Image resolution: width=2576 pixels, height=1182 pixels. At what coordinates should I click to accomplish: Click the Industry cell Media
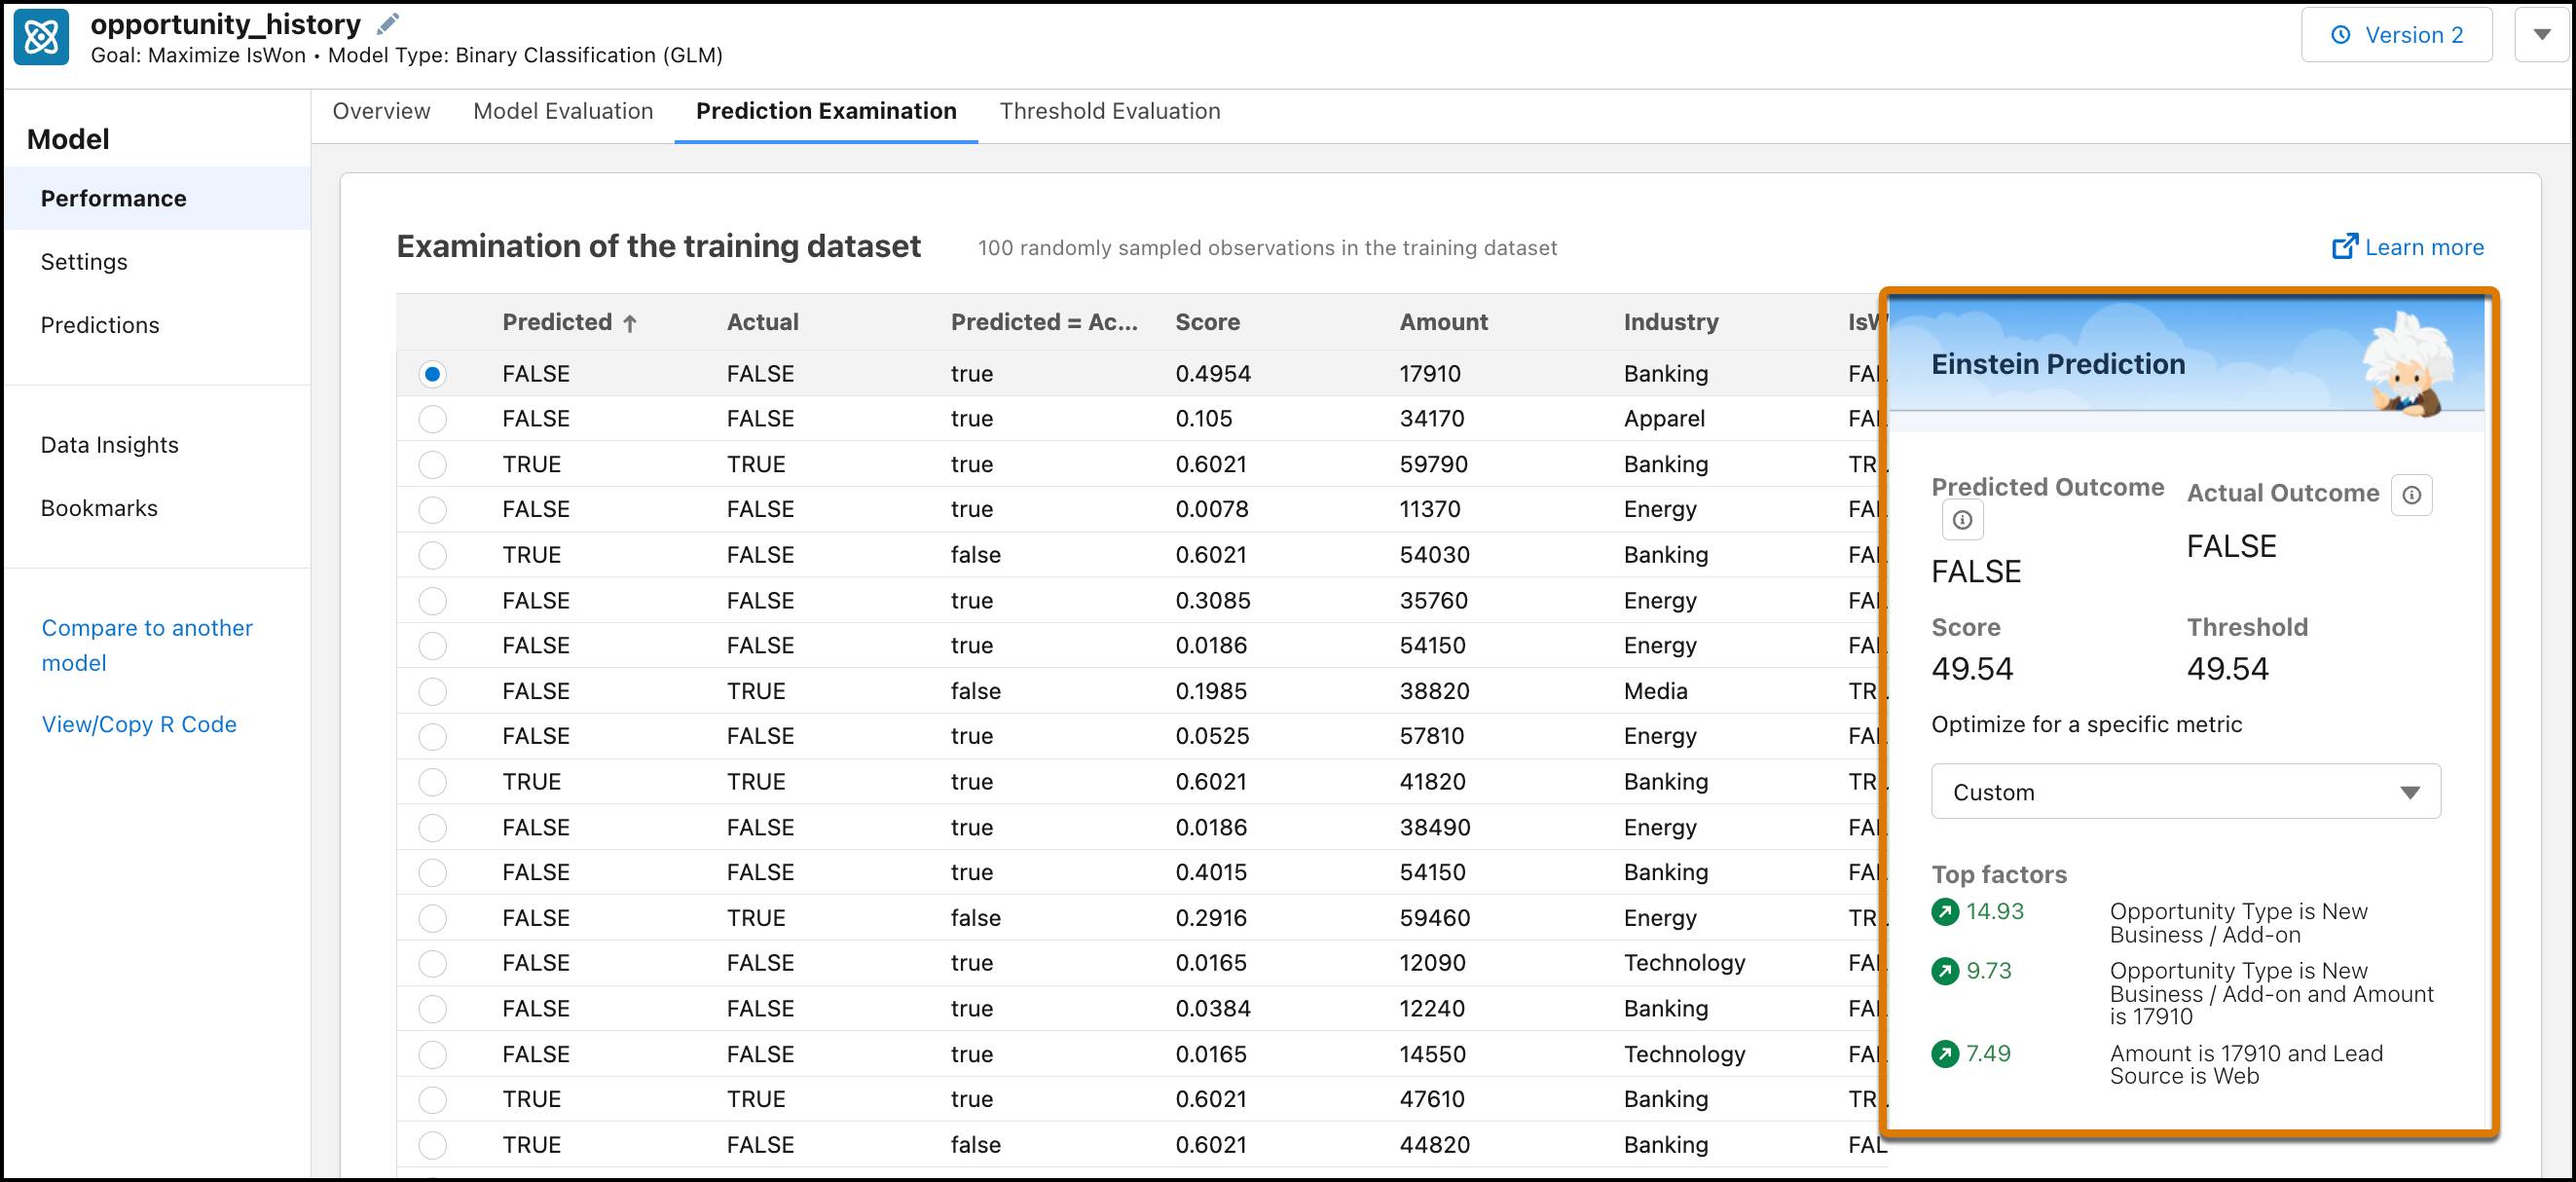coord(1655,691)
